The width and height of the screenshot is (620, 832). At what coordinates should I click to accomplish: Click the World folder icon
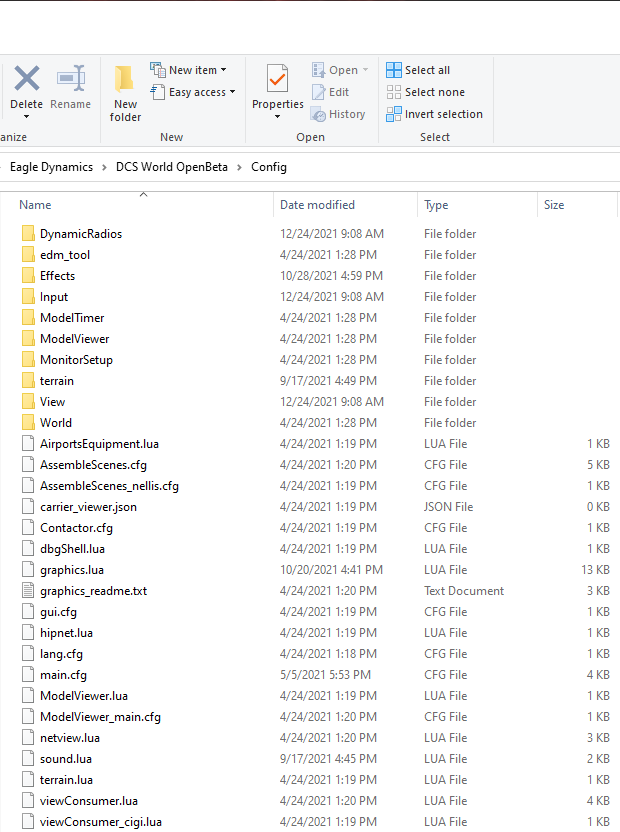pos(29,422)
